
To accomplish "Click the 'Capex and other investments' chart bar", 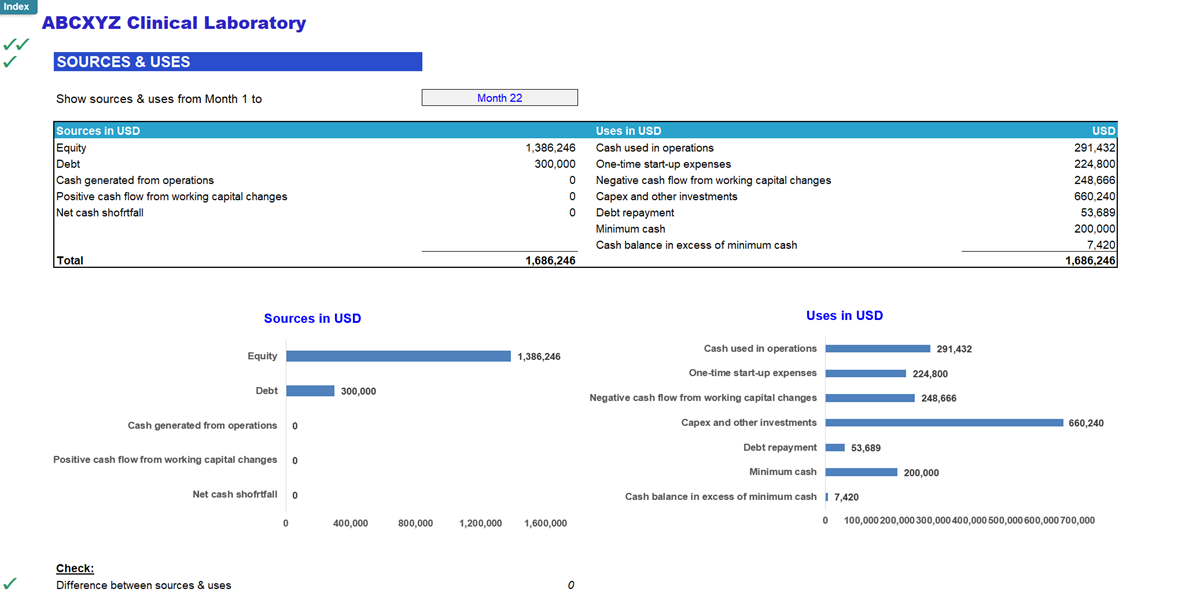I will click(x=944, y=423).
